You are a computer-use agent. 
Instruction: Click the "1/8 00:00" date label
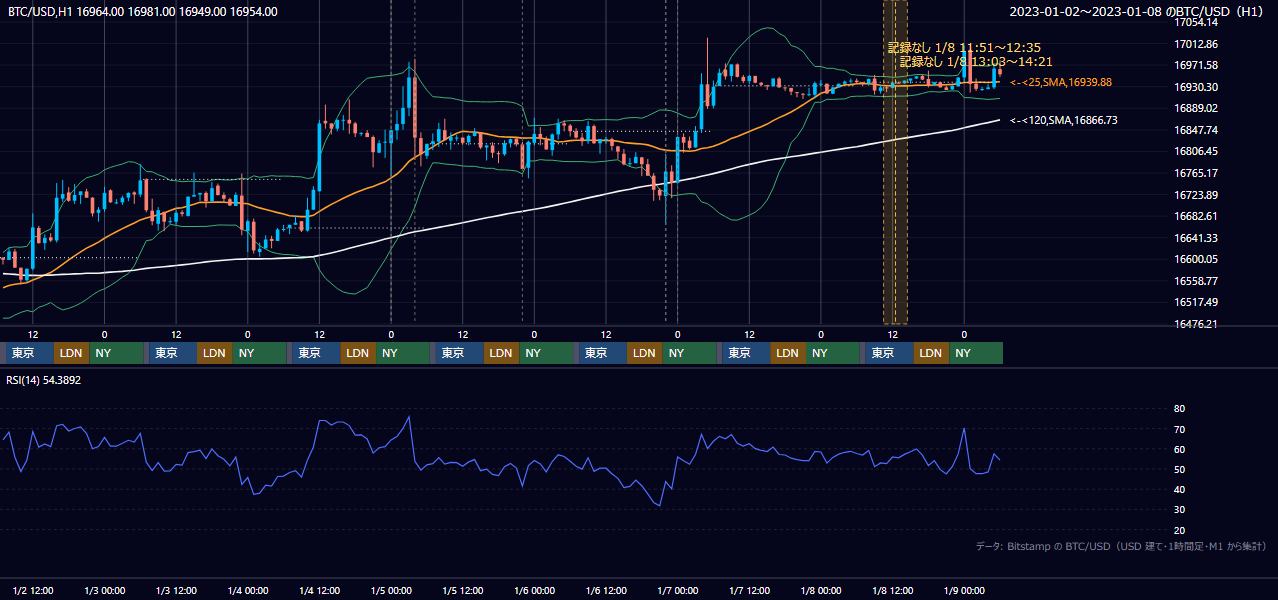(x=821, y=590)
